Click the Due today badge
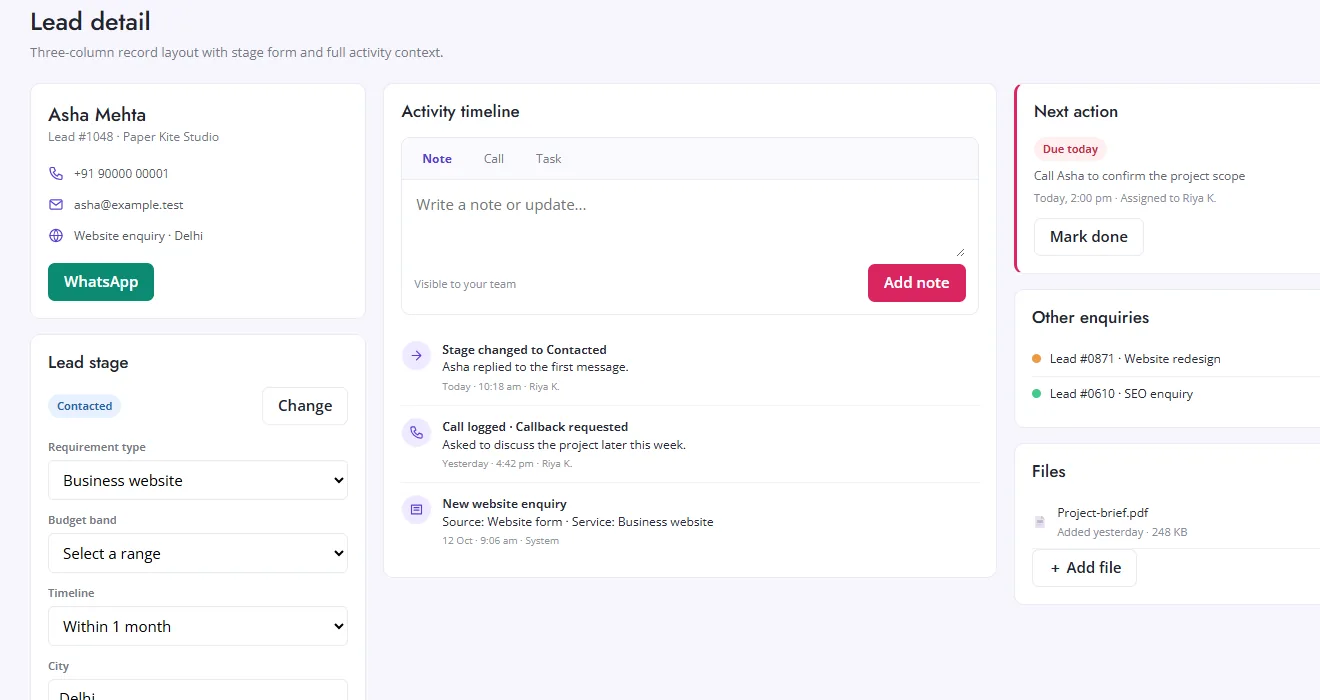 1070,149
